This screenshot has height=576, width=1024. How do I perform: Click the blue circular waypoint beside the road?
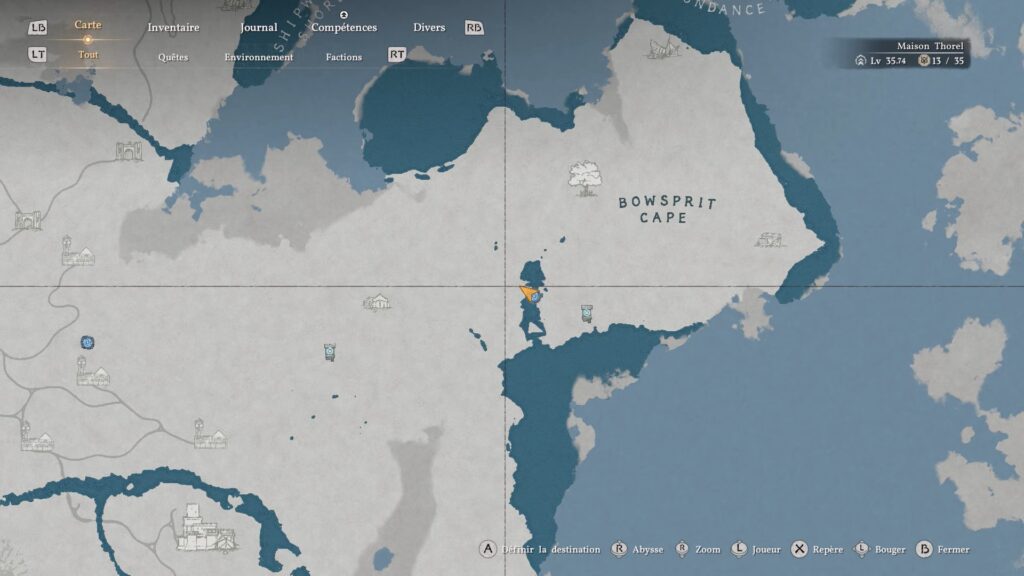point(87,342)
